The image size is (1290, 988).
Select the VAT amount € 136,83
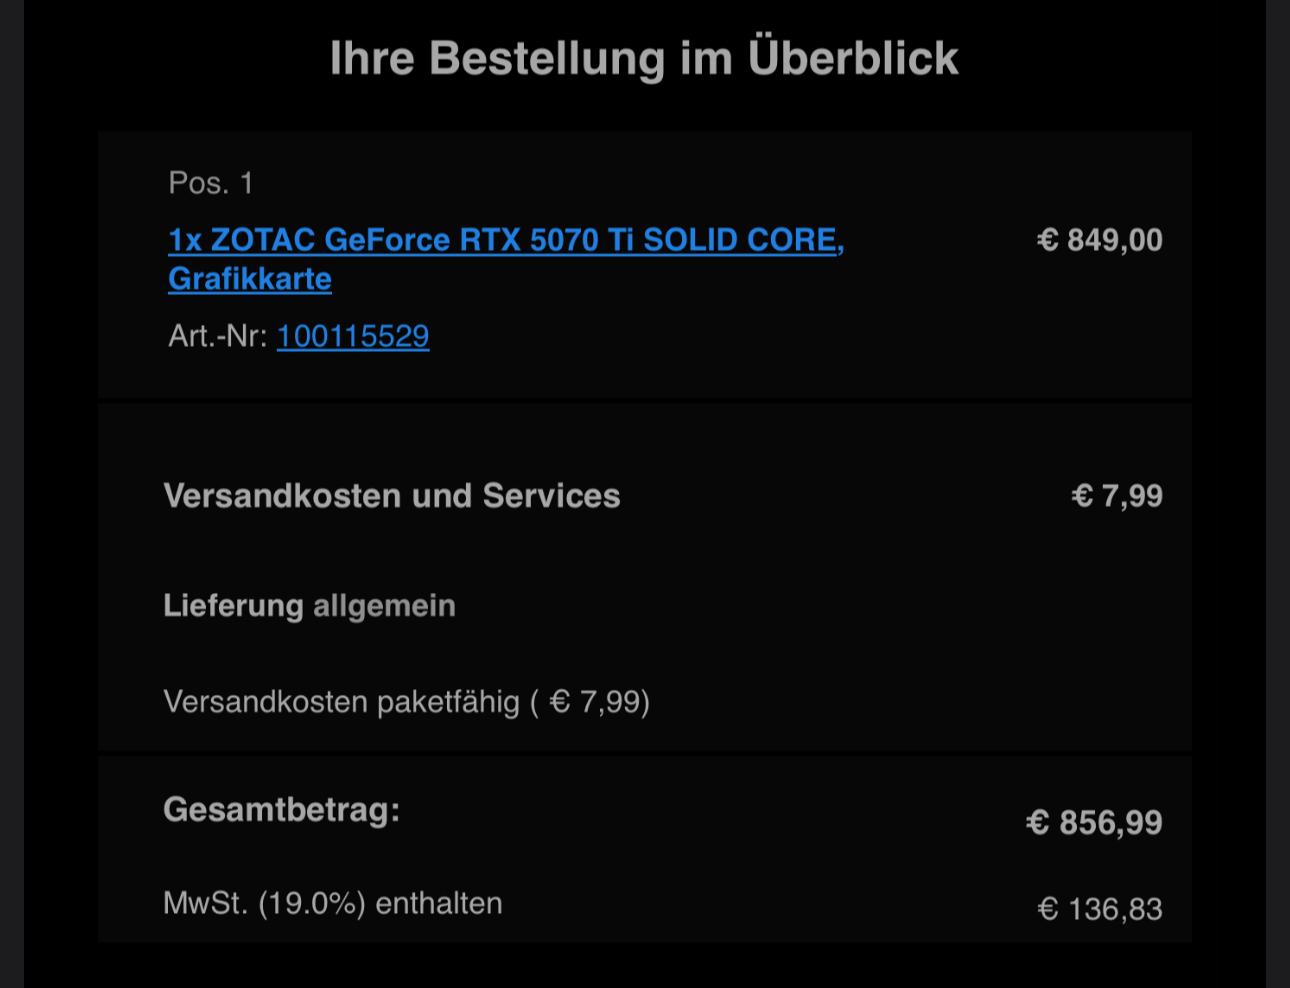[1100, 909]
